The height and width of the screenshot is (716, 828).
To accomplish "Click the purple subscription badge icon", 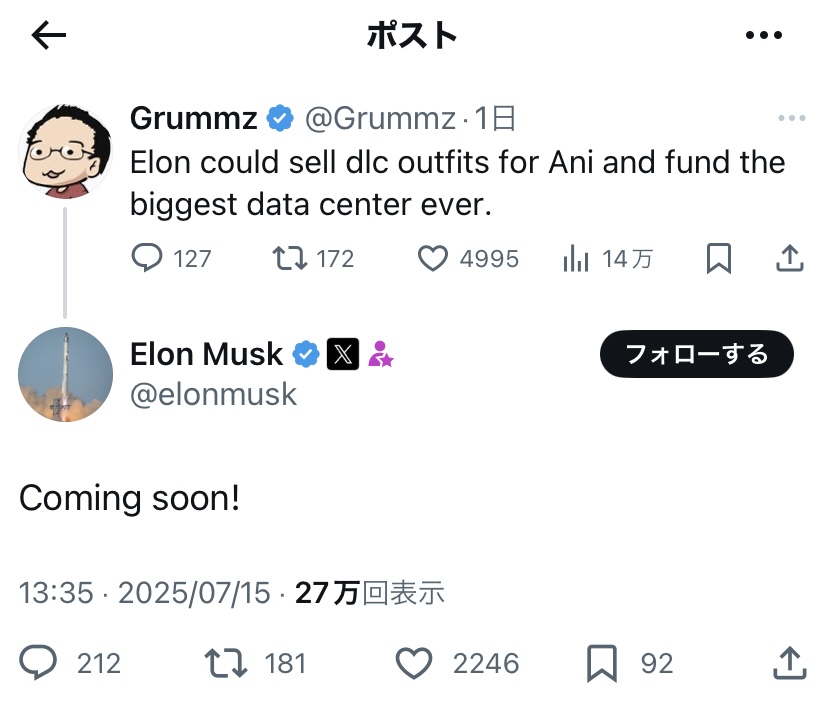I will tap(381, 354).
